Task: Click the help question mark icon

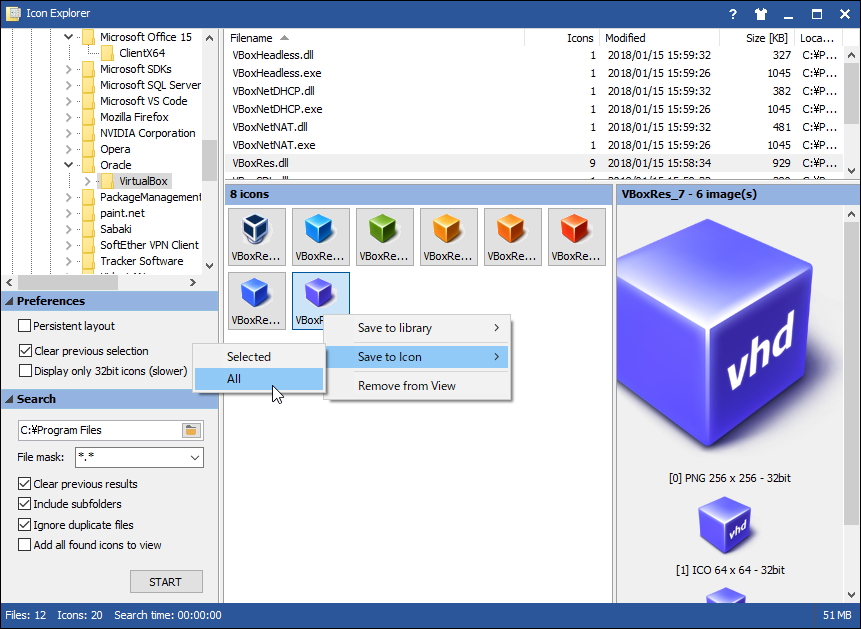Action: point(733,14)
